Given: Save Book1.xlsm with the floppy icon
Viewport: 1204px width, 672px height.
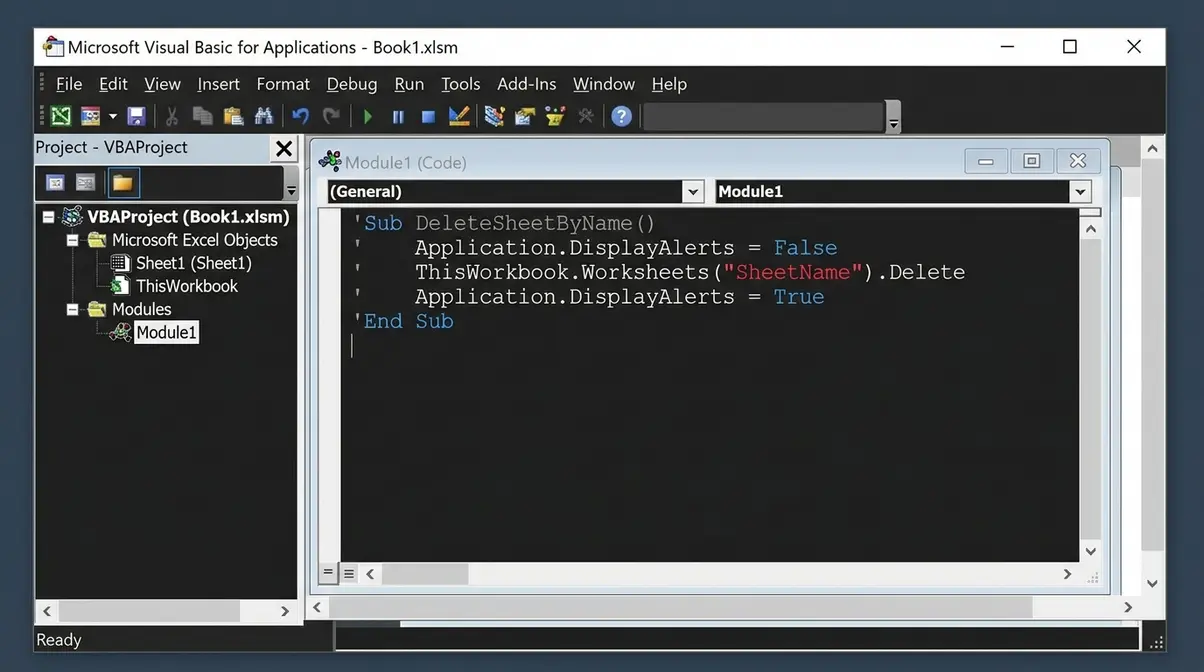Looking at the screenshot, I should point(136,116).
